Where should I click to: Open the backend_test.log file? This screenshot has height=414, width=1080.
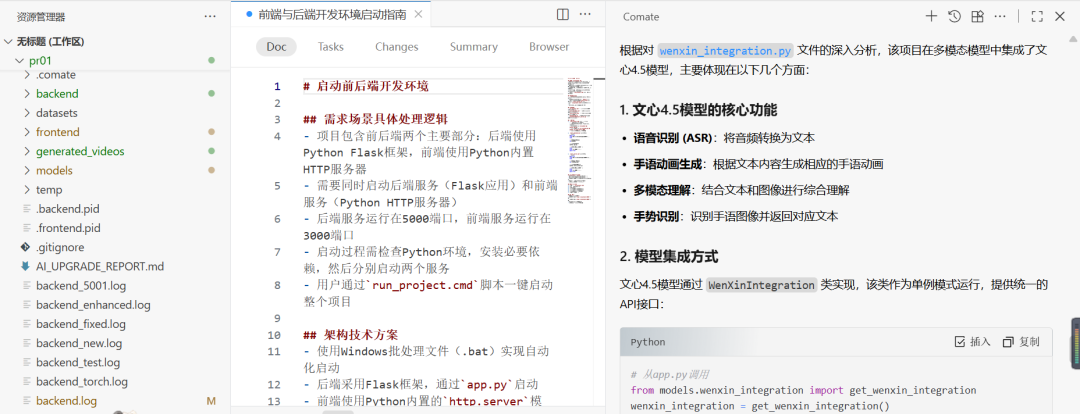click(78, 362)
